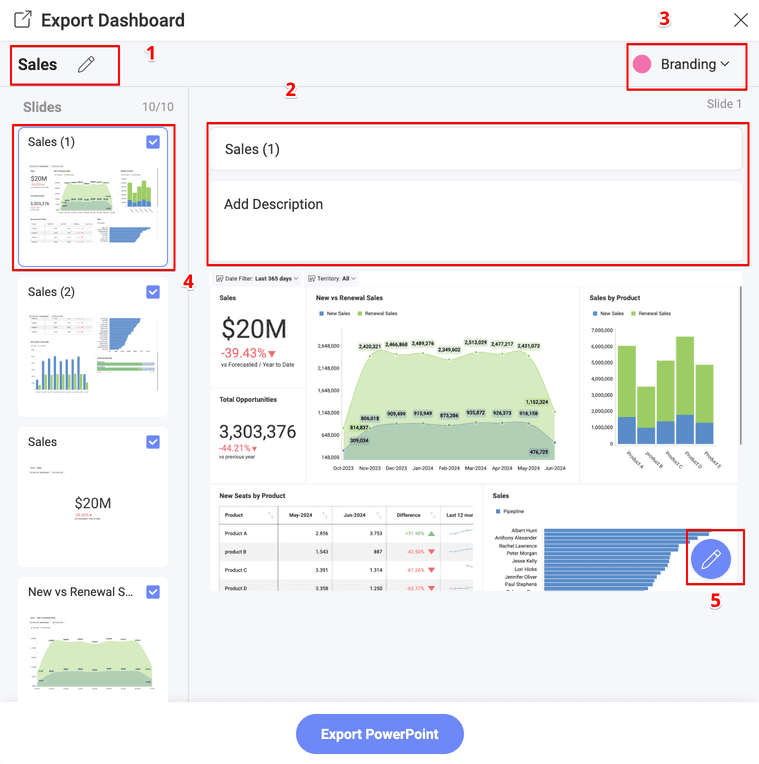The height and width of the screenshot is (764, 759).
Task: Toggle the checkbox on the Sales $20M slide
Action: [153, 442]
